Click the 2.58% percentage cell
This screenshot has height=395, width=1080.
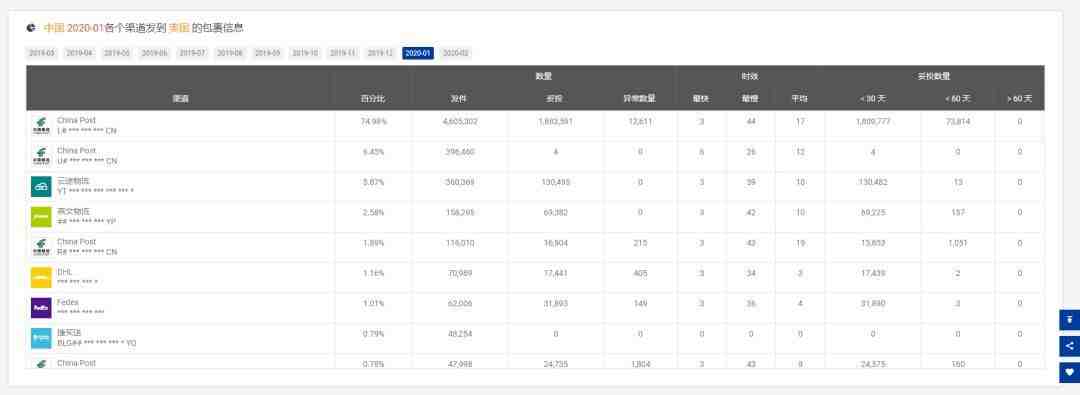click(x=373, y=212)
